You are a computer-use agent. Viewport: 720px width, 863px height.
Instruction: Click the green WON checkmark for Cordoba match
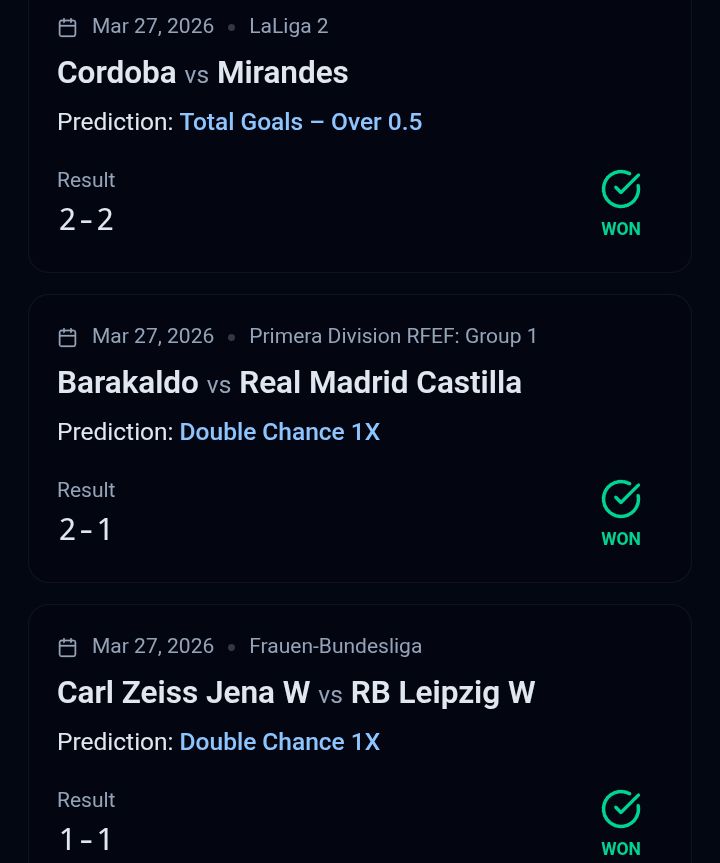point(621,189)
